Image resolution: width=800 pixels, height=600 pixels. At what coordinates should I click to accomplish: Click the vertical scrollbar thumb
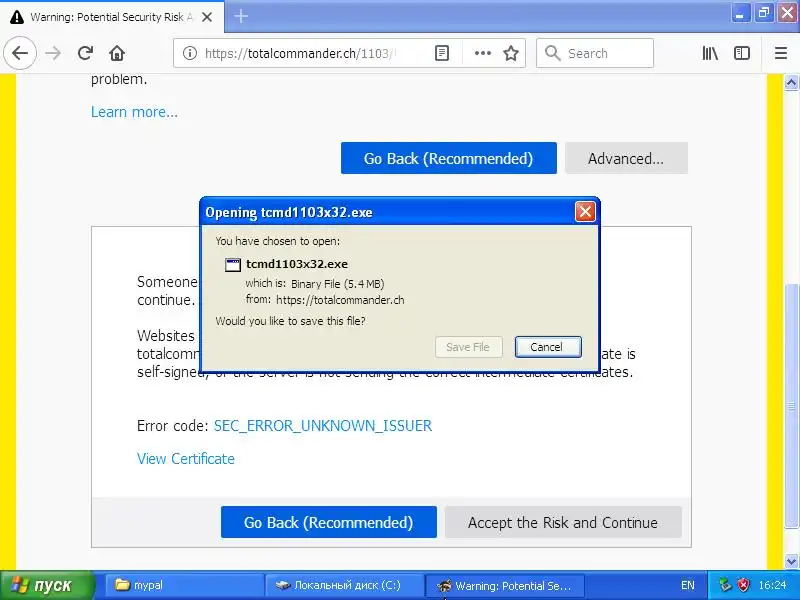point(791,406)
